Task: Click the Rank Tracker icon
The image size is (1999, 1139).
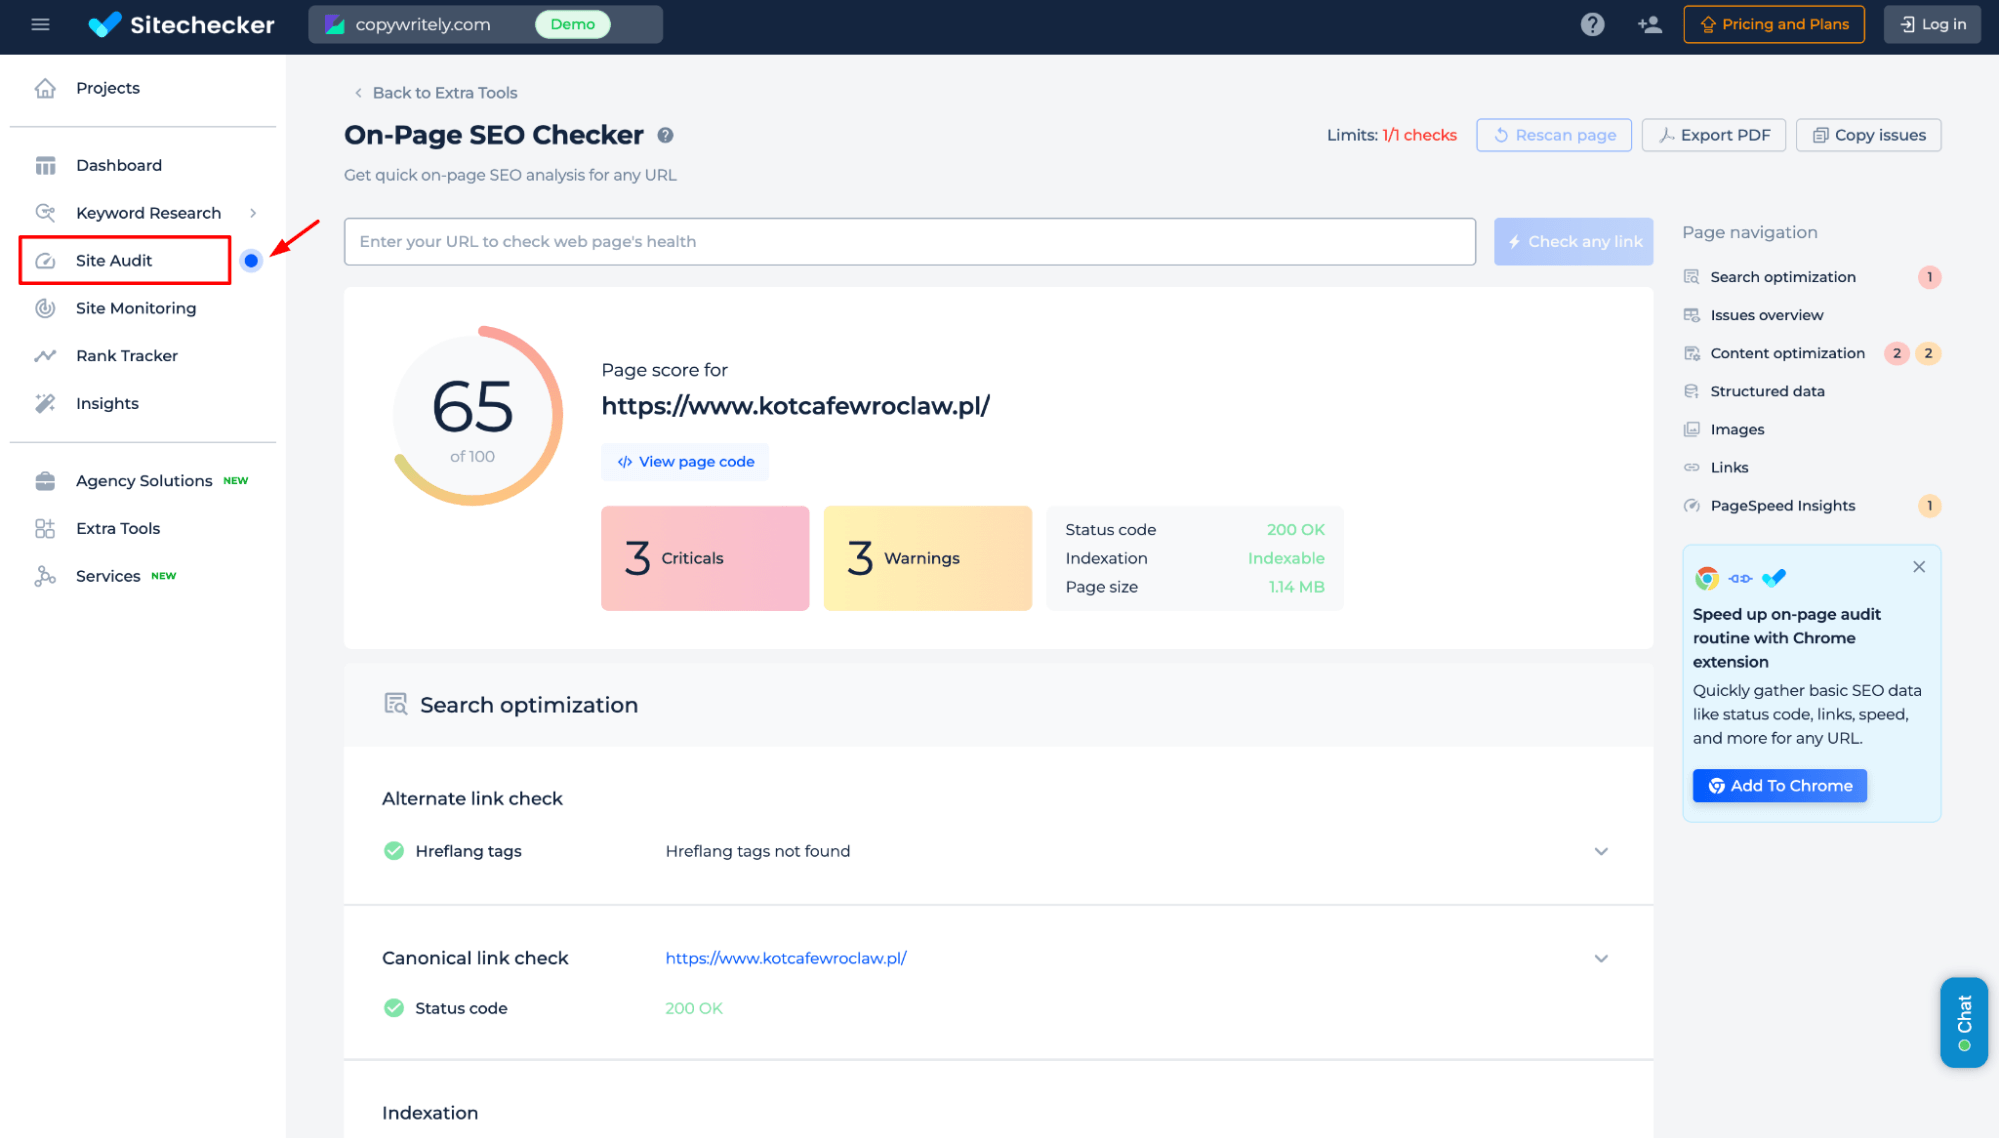Action: [x=45, y=355]
